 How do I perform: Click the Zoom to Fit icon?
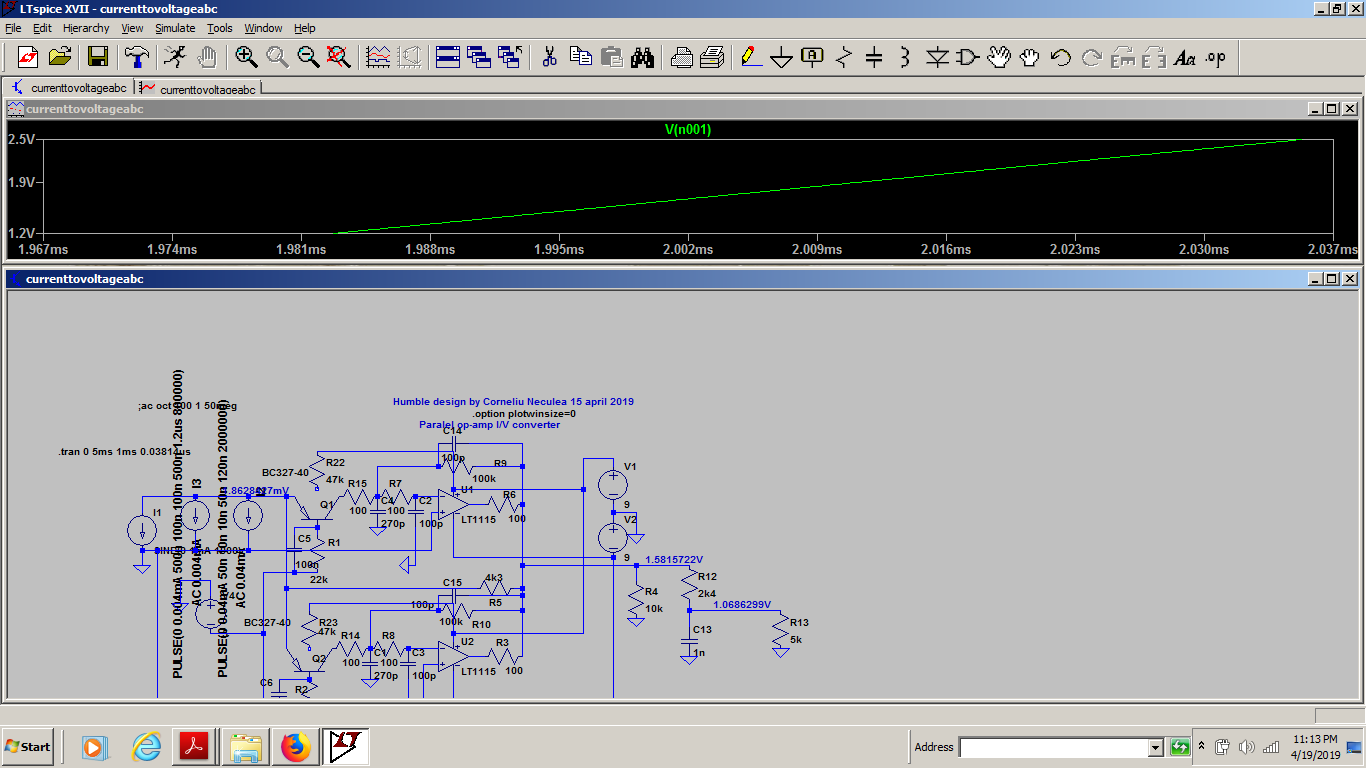click(339, 57)
